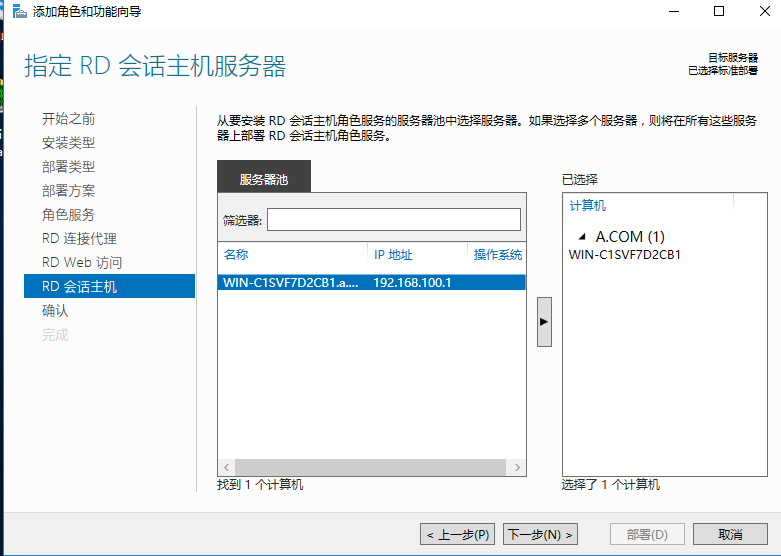Open the 服务器池 tab
Image resolution: width=781 pixels, height=556 pixels.
tap(264, 176)
